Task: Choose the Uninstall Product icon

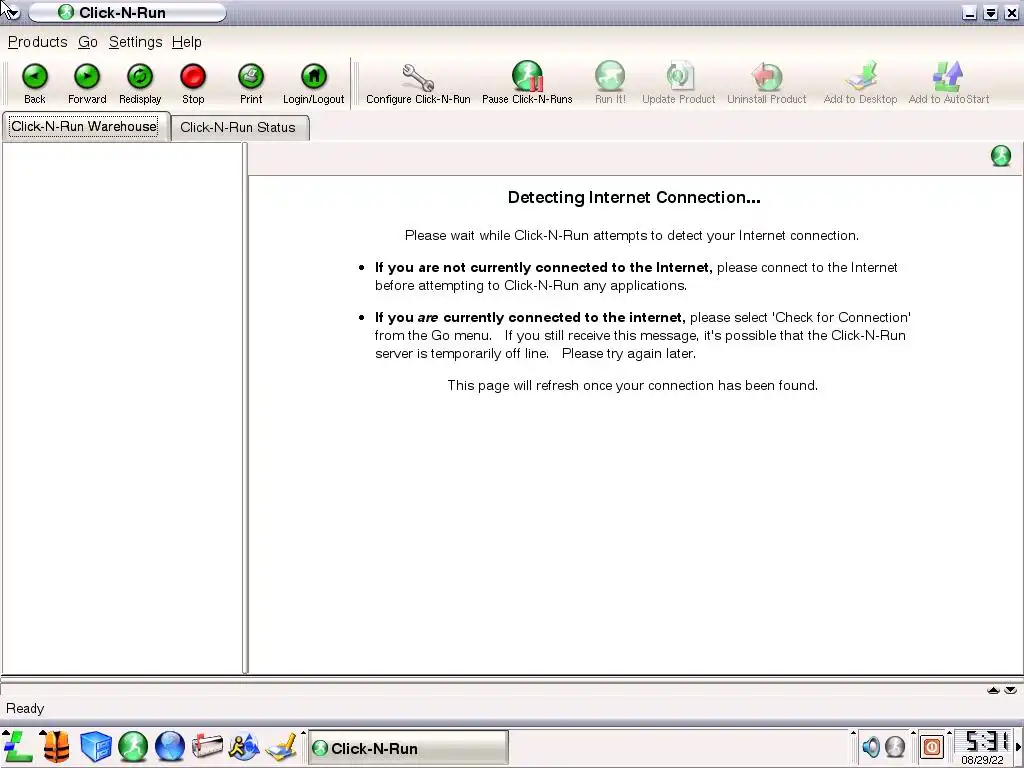Action: (x=767, y=84)
